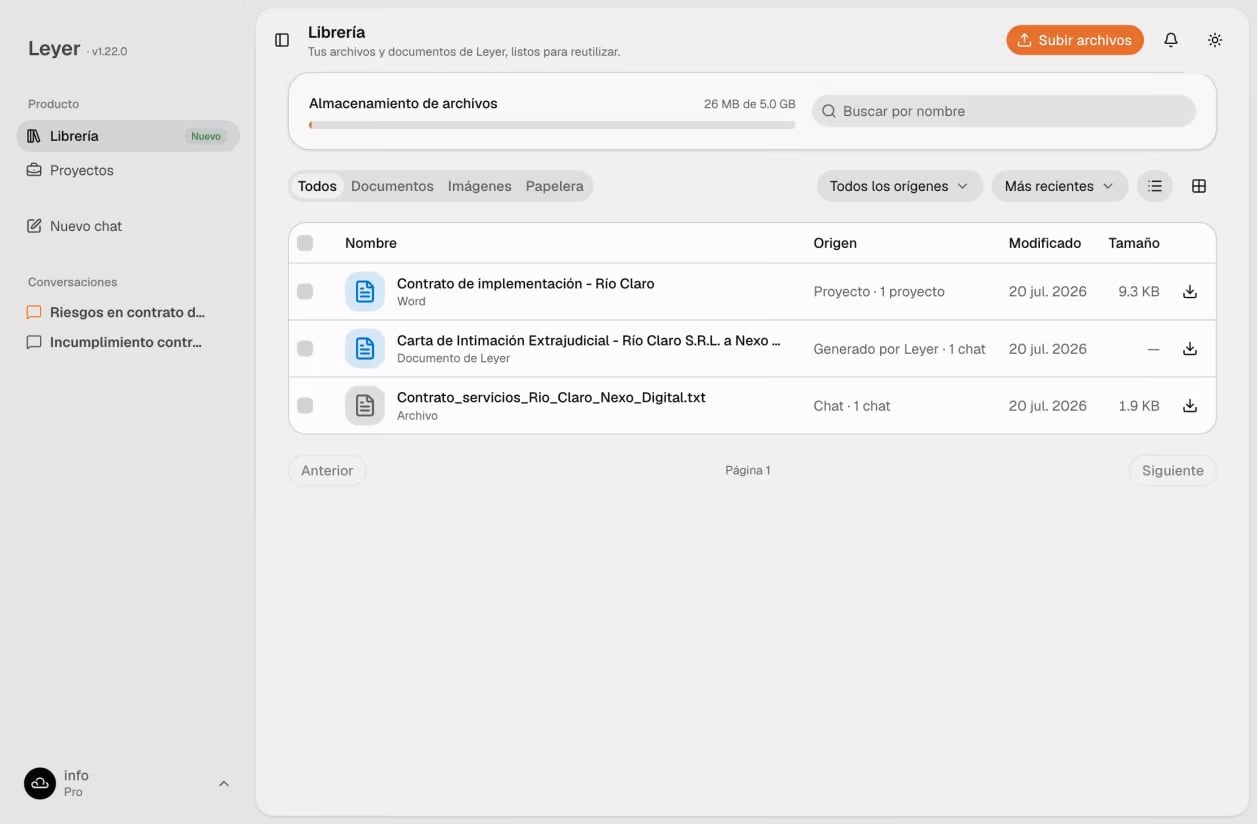The height and width of the screenshot is (824, 1257).
Task: Select the Imágenes tab
Action: point(480,186)
